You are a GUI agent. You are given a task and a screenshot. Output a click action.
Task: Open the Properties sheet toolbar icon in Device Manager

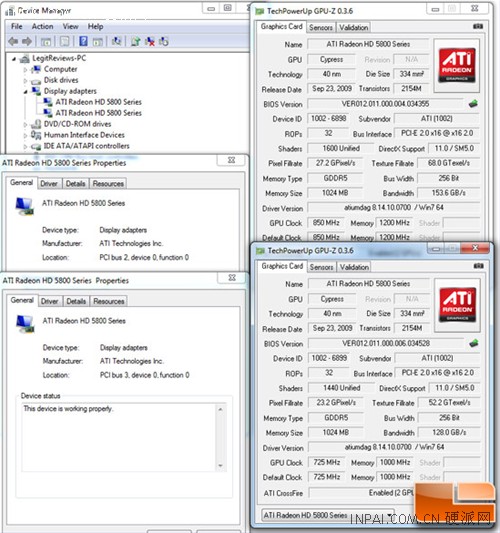(65, 41)
